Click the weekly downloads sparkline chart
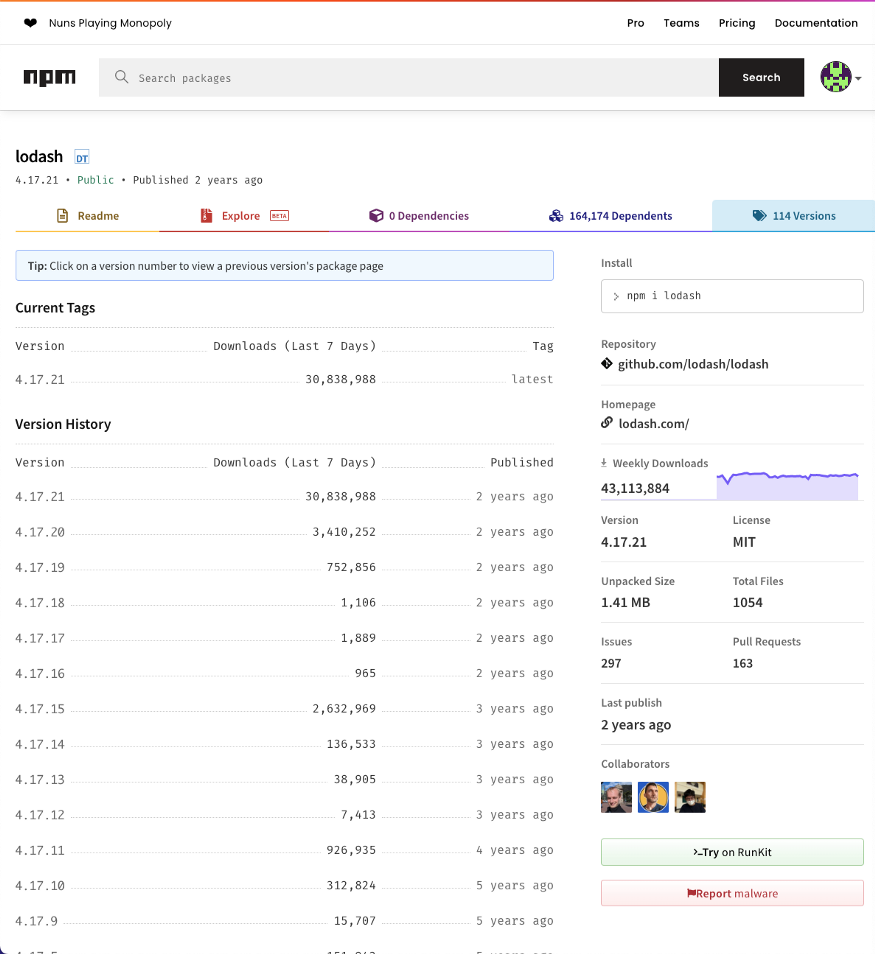Image resolution: width=875 pixels, height=954 pixels. point(787,486)
